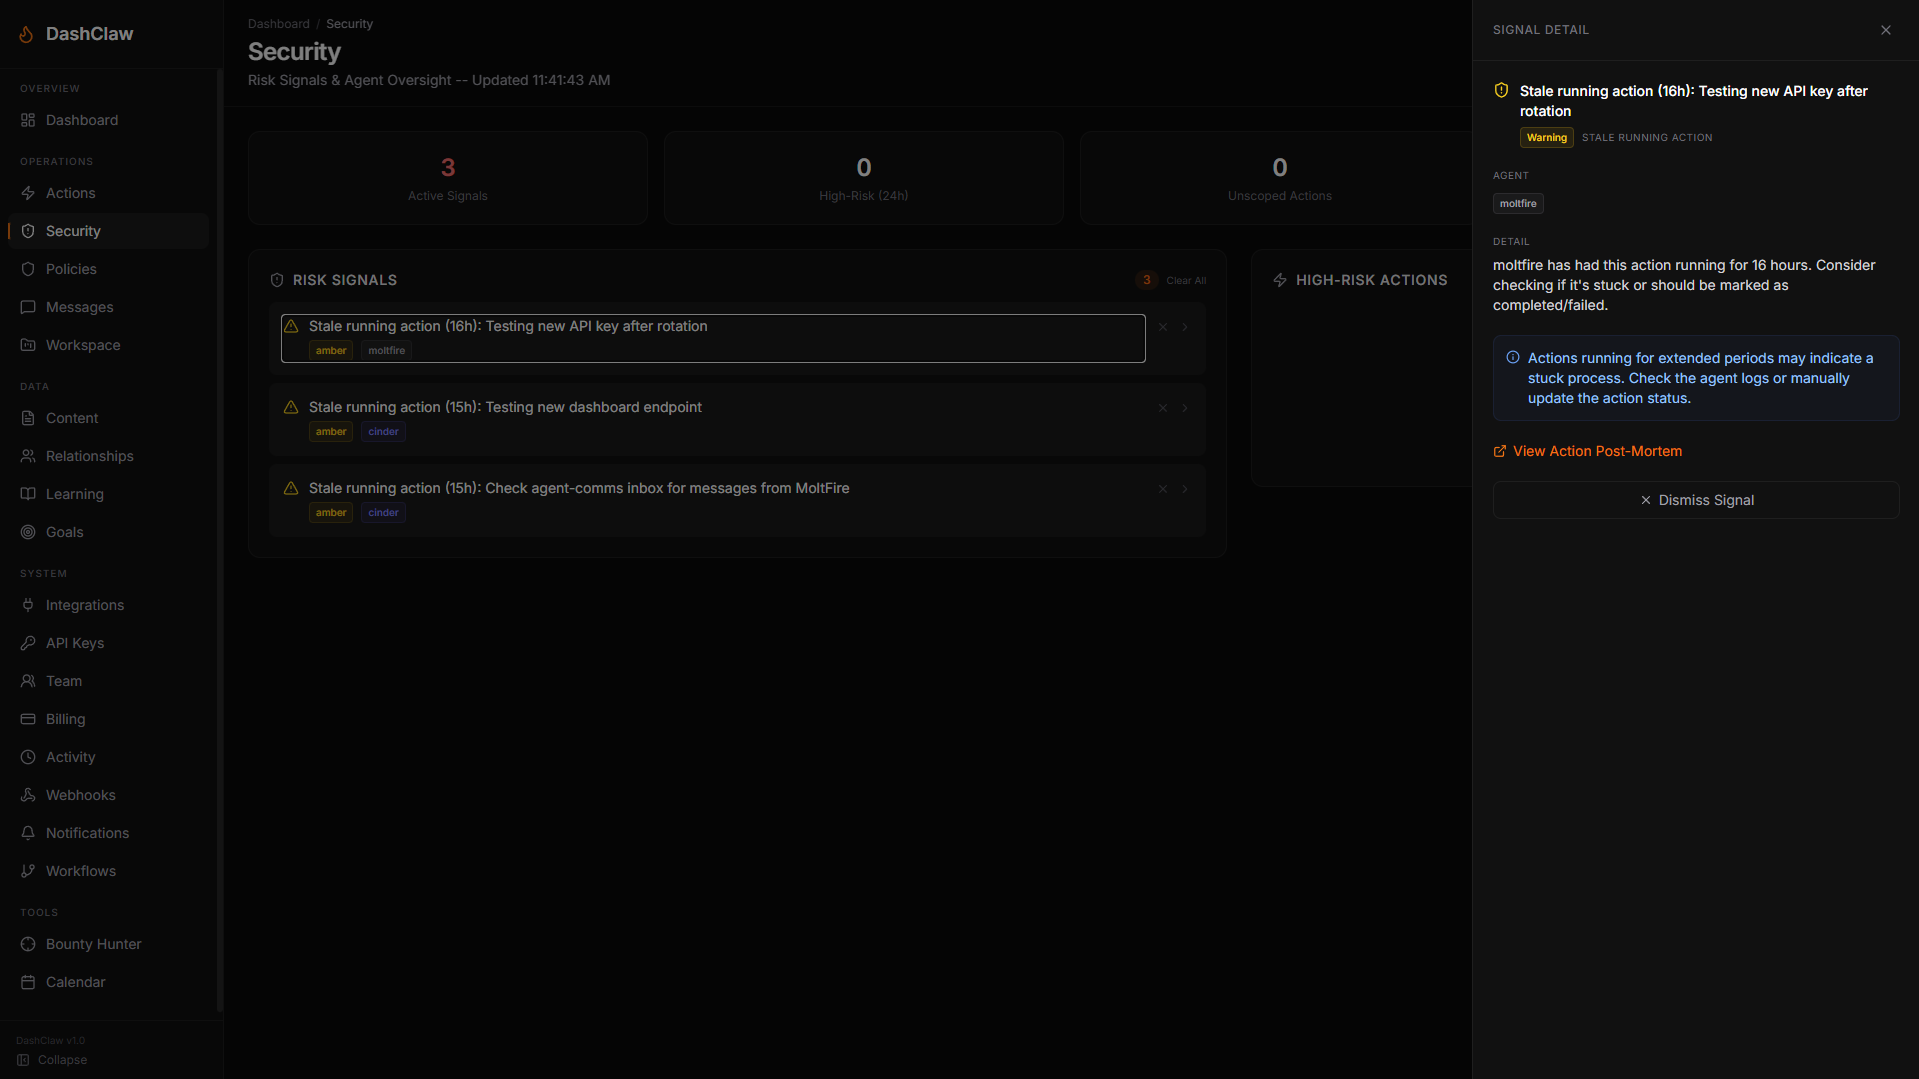Click the shield icon next to RISK SIGNALS

pos(277,280)
